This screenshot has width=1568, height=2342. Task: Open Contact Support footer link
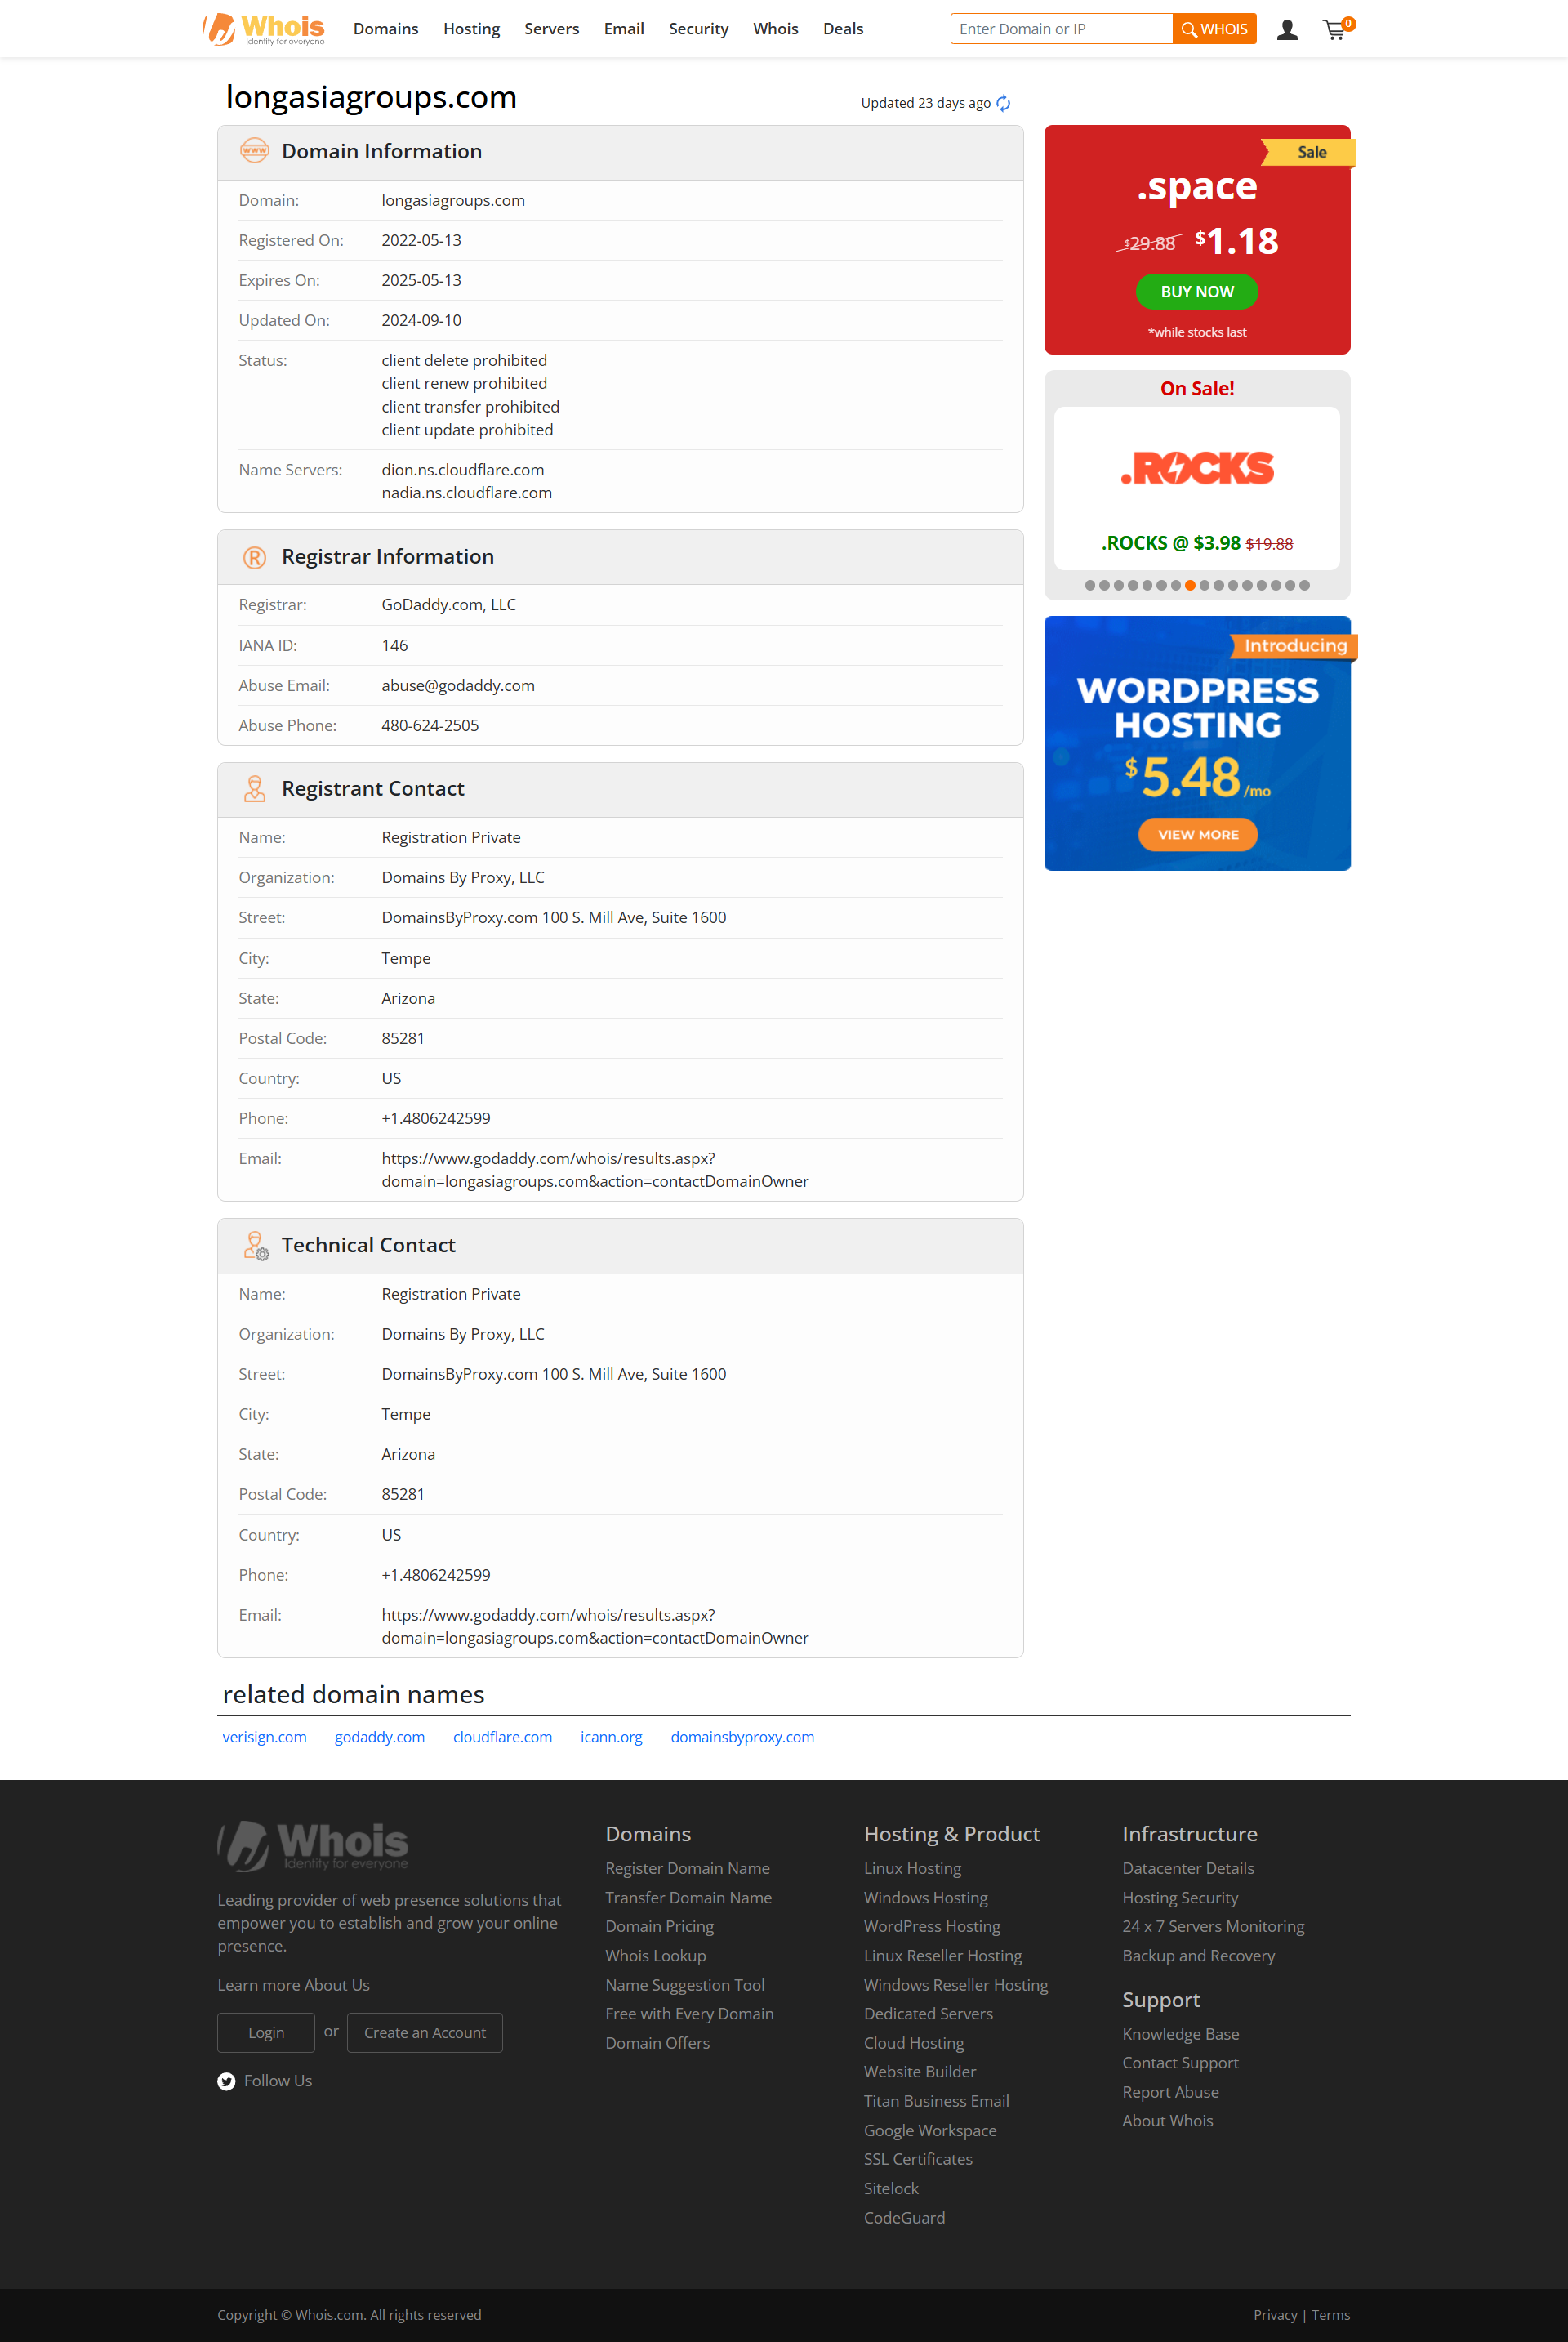[x=1181, y=2063]
